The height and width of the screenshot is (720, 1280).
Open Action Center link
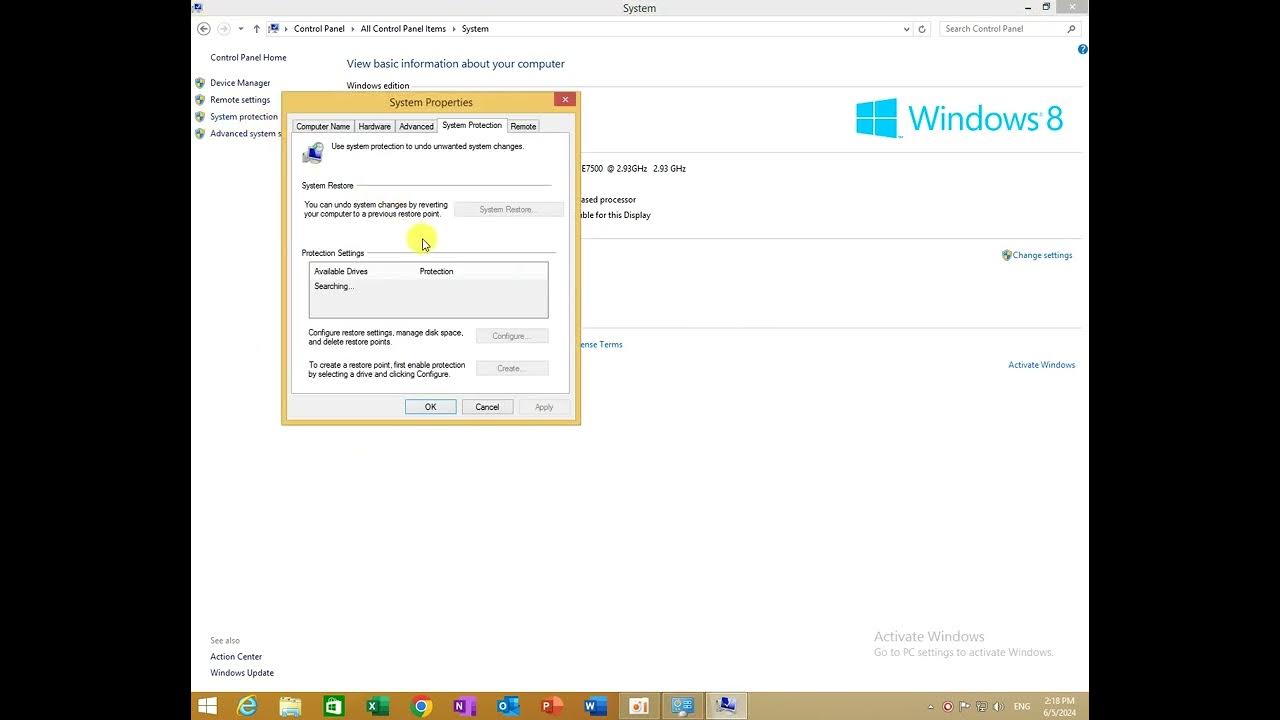pos(236,657)
